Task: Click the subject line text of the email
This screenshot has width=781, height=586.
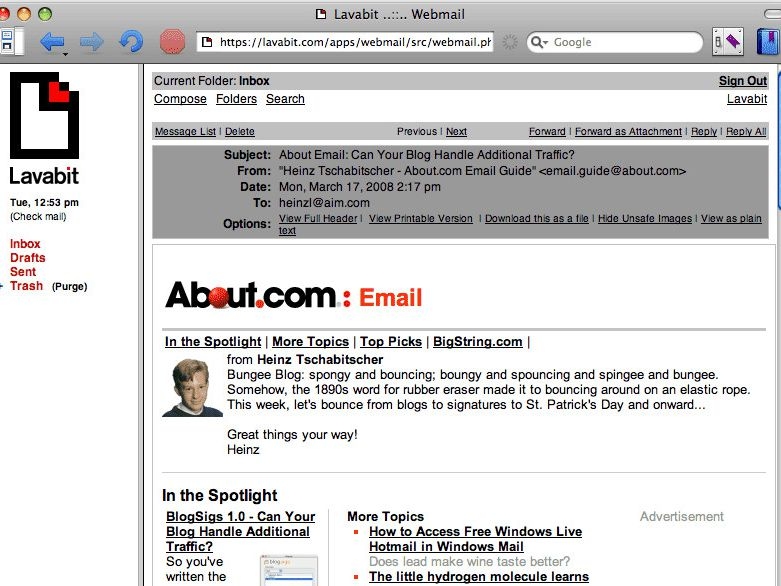Action: 426,155
